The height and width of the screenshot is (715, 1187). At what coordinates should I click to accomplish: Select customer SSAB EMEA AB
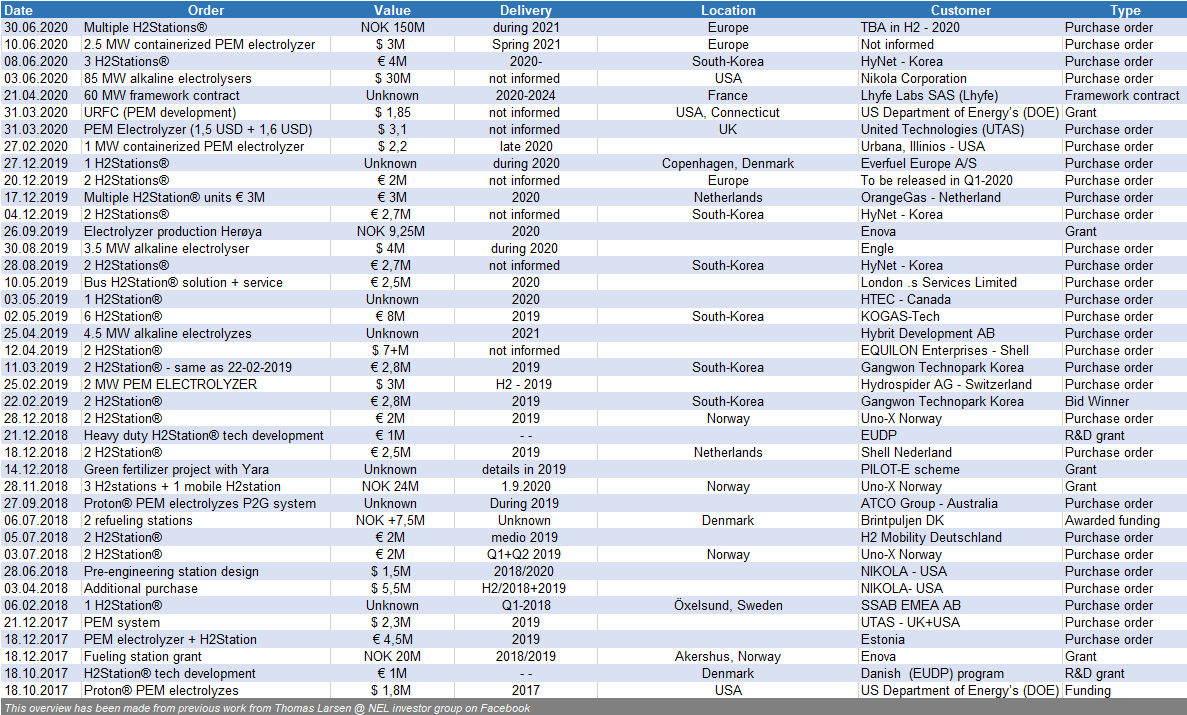pyautogui.click(x=911, y=606)
